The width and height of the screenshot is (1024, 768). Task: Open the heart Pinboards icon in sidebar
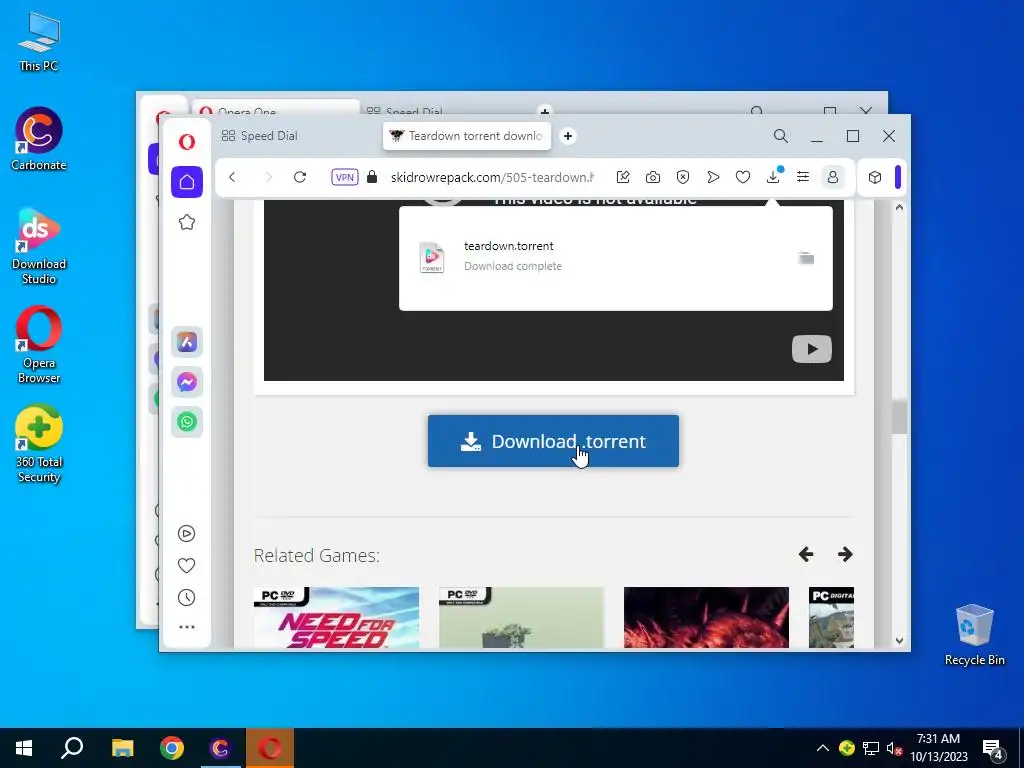tap(186, 566)
